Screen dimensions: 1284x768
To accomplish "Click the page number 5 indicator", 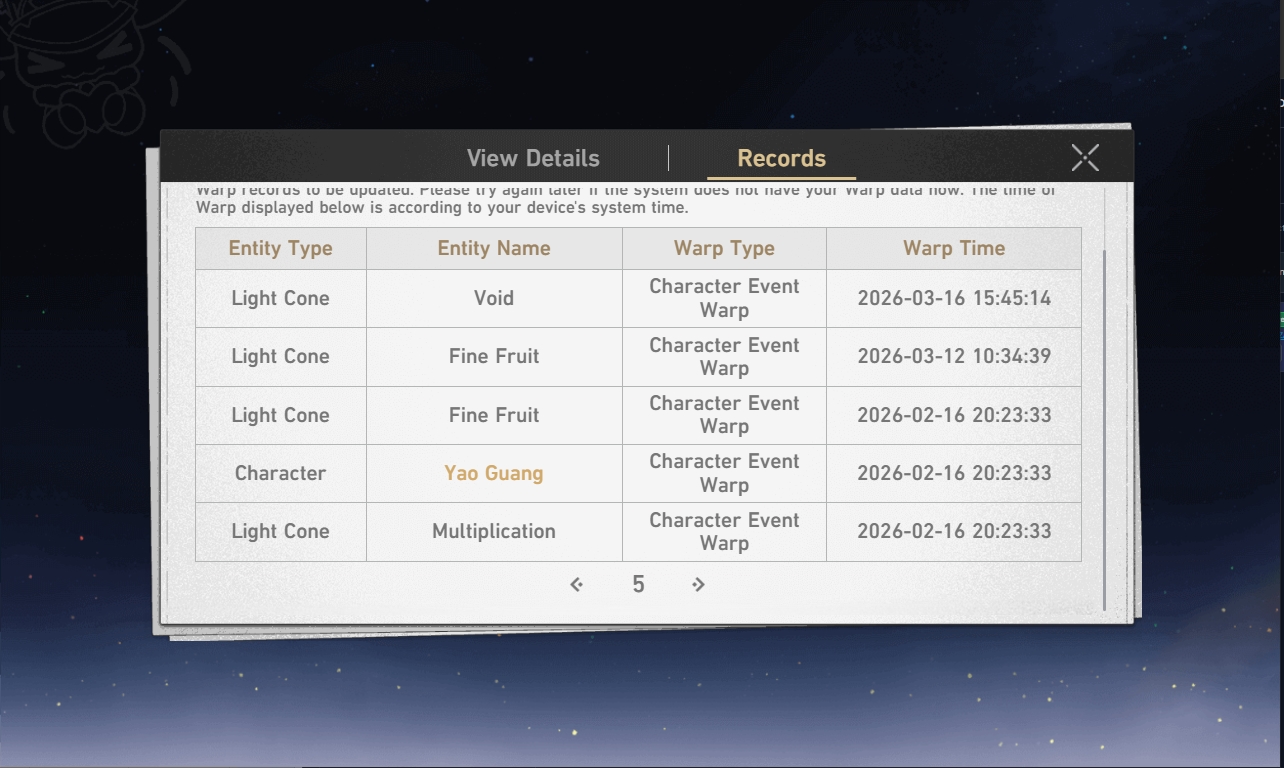I will click(x=638, y=584).
